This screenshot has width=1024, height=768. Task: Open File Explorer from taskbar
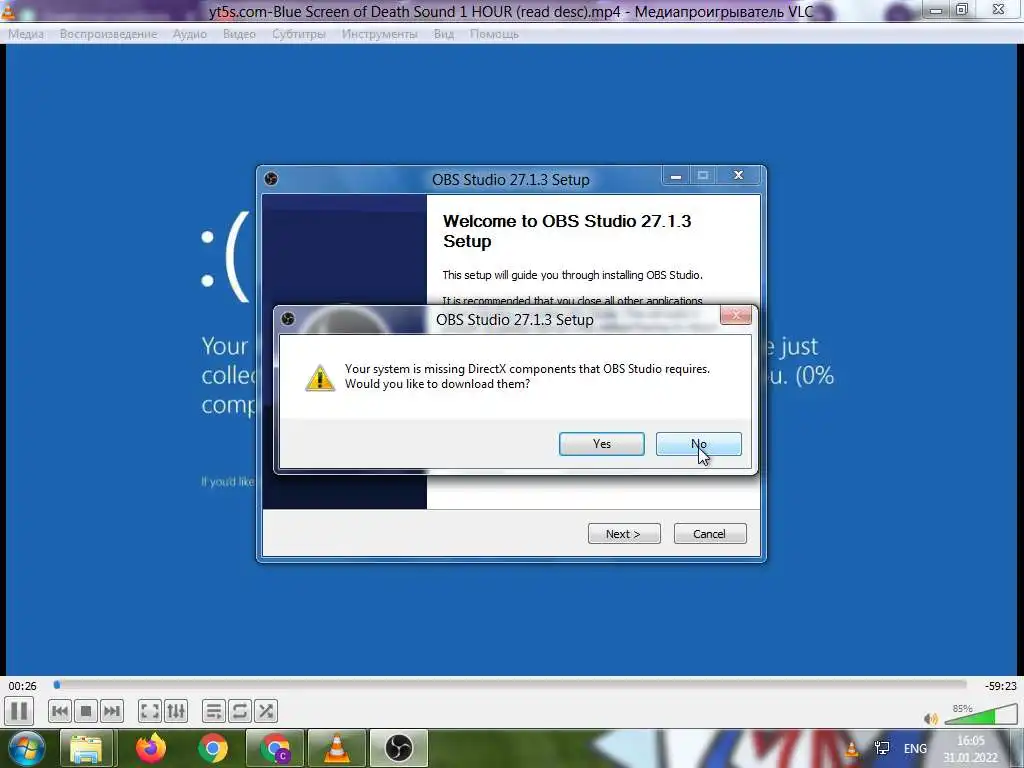(86, 748)
